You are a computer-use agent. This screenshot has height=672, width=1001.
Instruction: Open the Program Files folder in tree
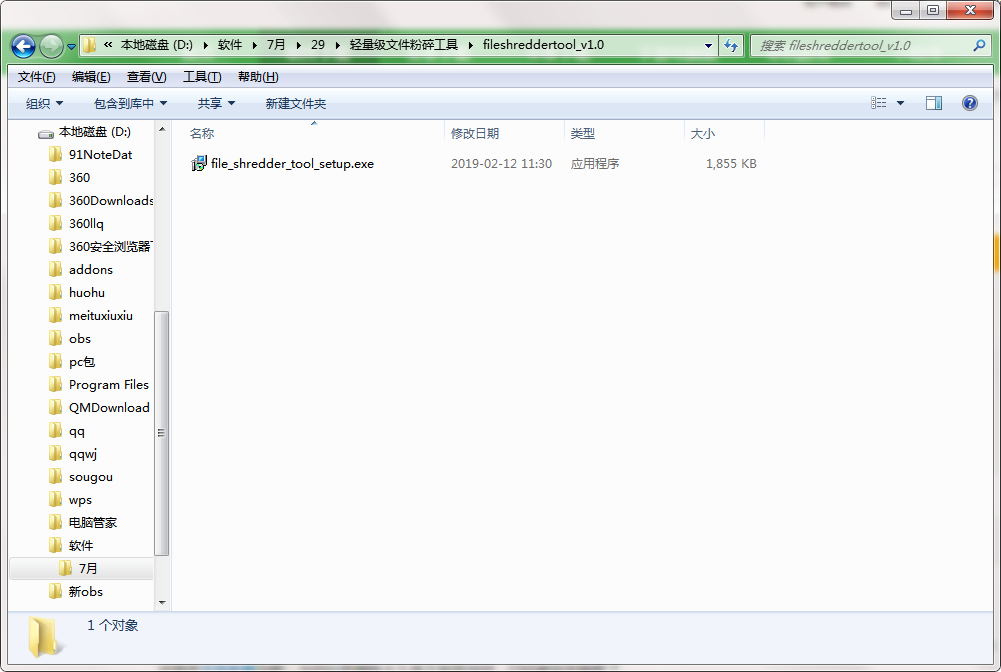(109, 385)
